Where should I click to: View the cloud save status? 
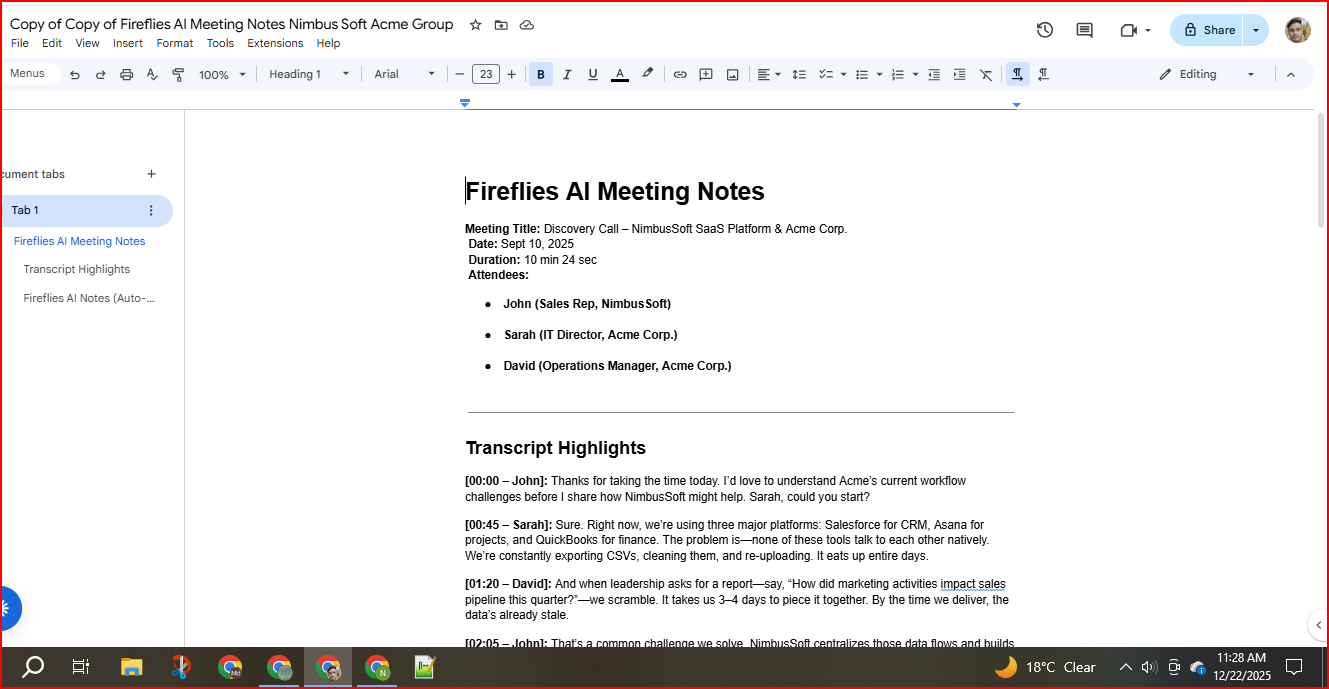pos(527,25)
